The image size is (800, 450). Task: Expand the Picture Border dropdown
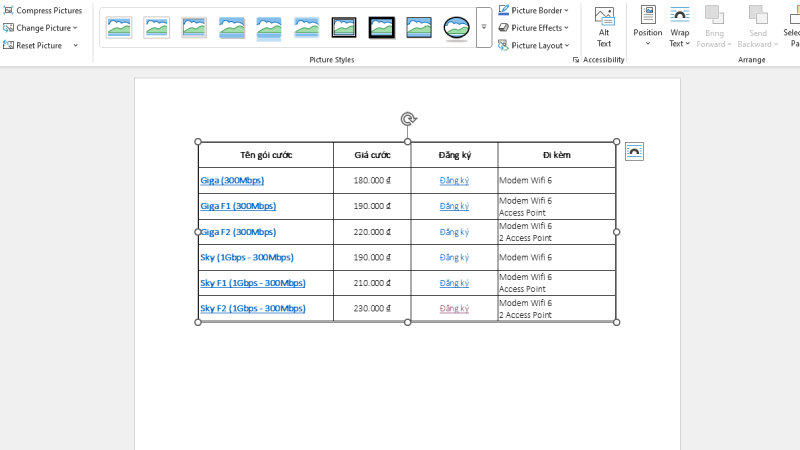533,10
